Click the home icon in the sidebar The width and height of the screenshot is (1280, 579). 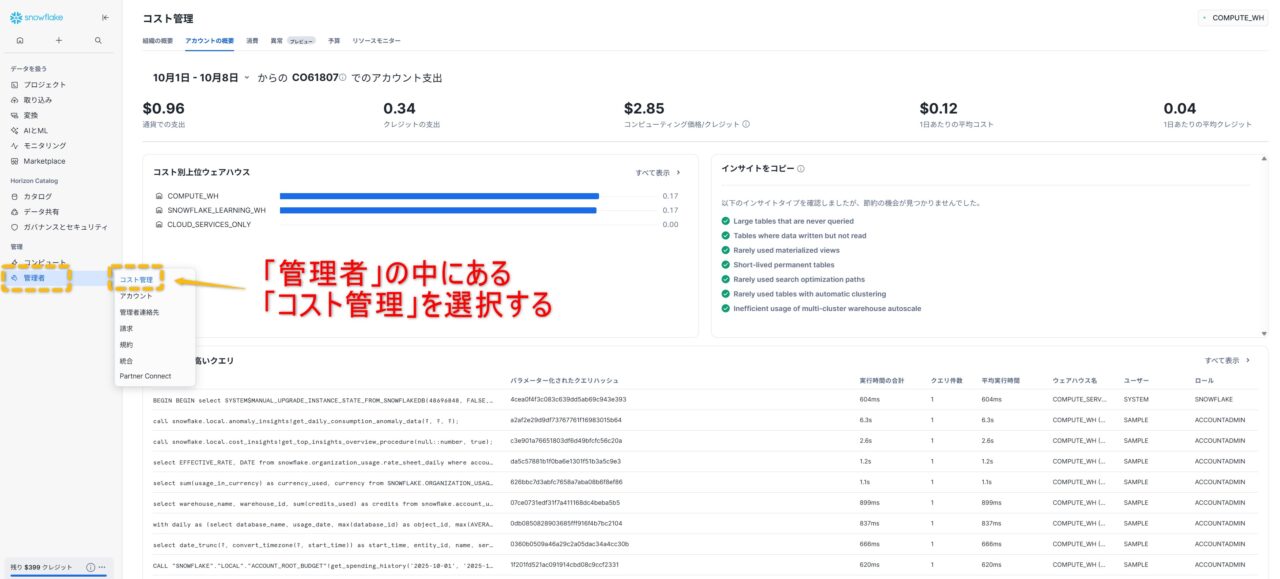pos(20,40)
